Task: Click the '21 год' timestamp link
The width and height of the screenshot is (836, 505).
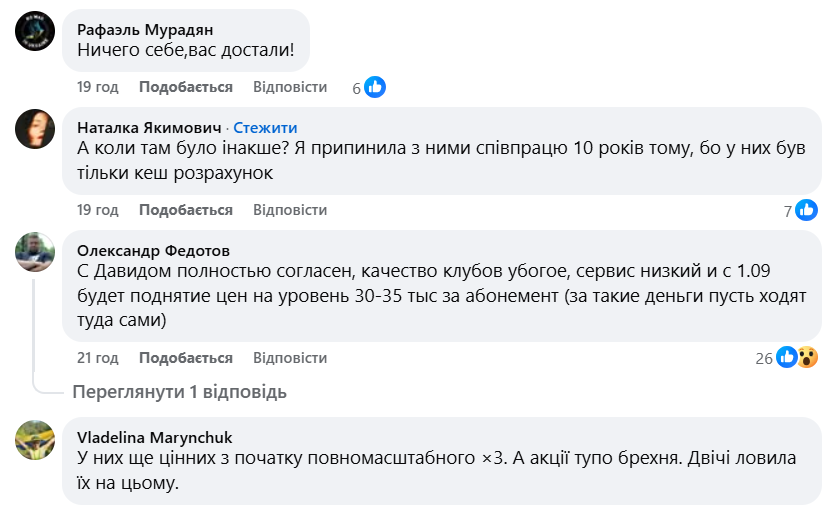Action: (x=98, y=358)
